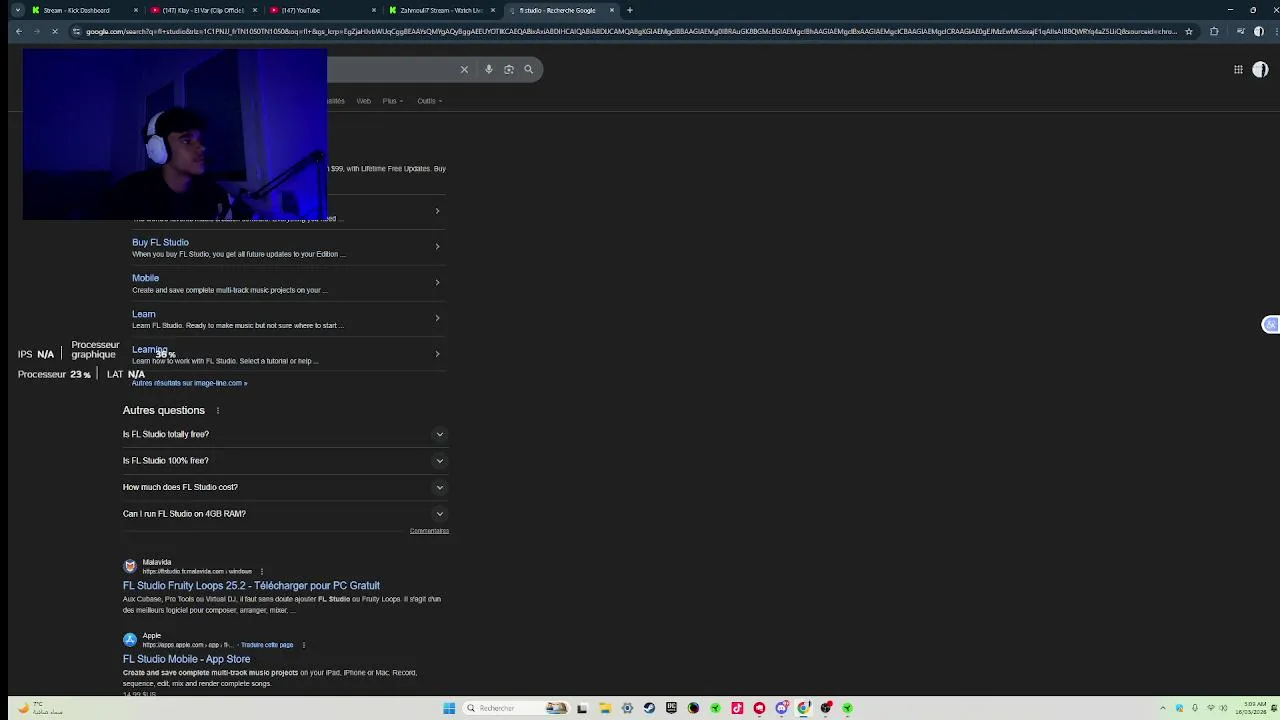Open the Outils tools dropdown
This screenshot has width=1280, height=720.
click(x=429, y=101)
